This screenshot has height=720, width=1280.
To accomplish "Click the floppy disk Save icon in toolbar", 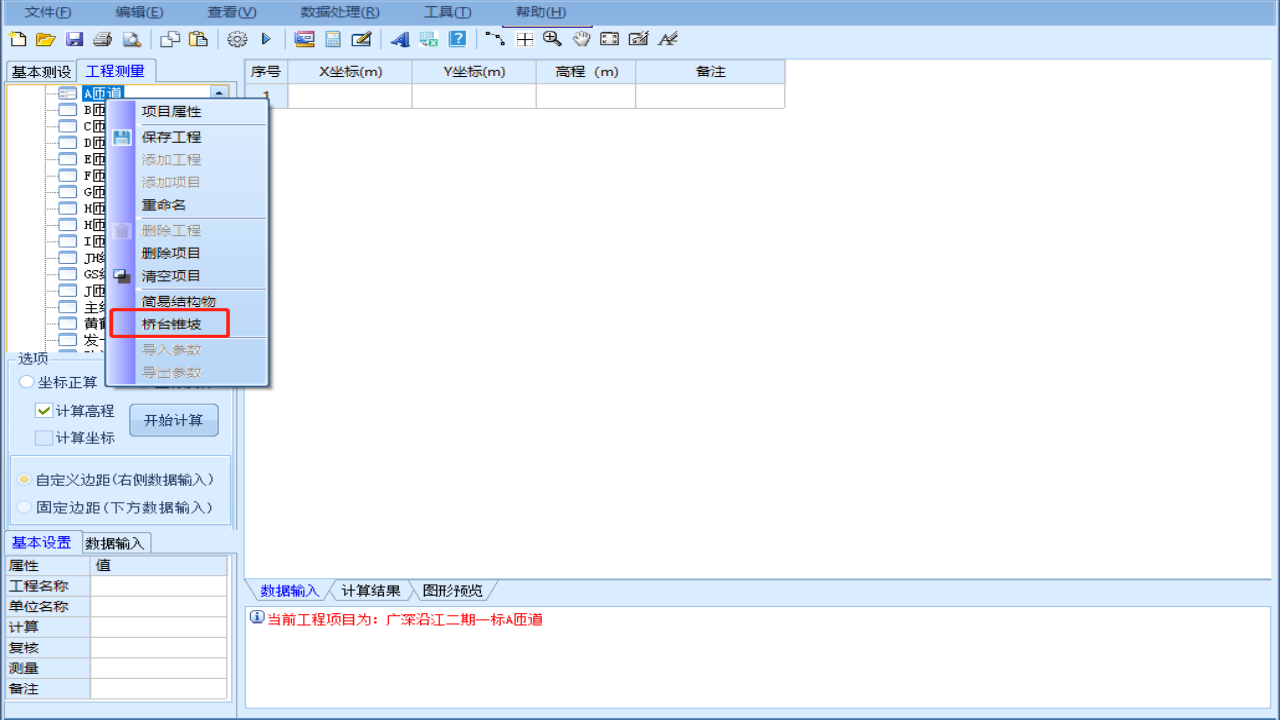I will pos(74,39).
